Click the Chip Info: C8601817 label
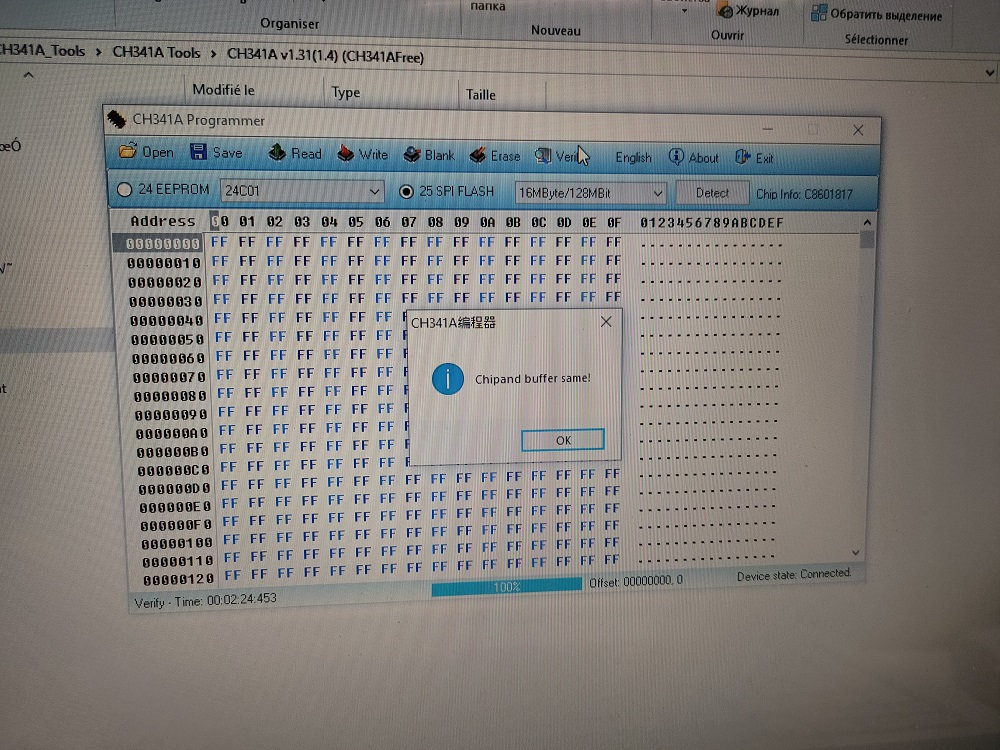This screenshot has height=750, width=1000. 804,194
